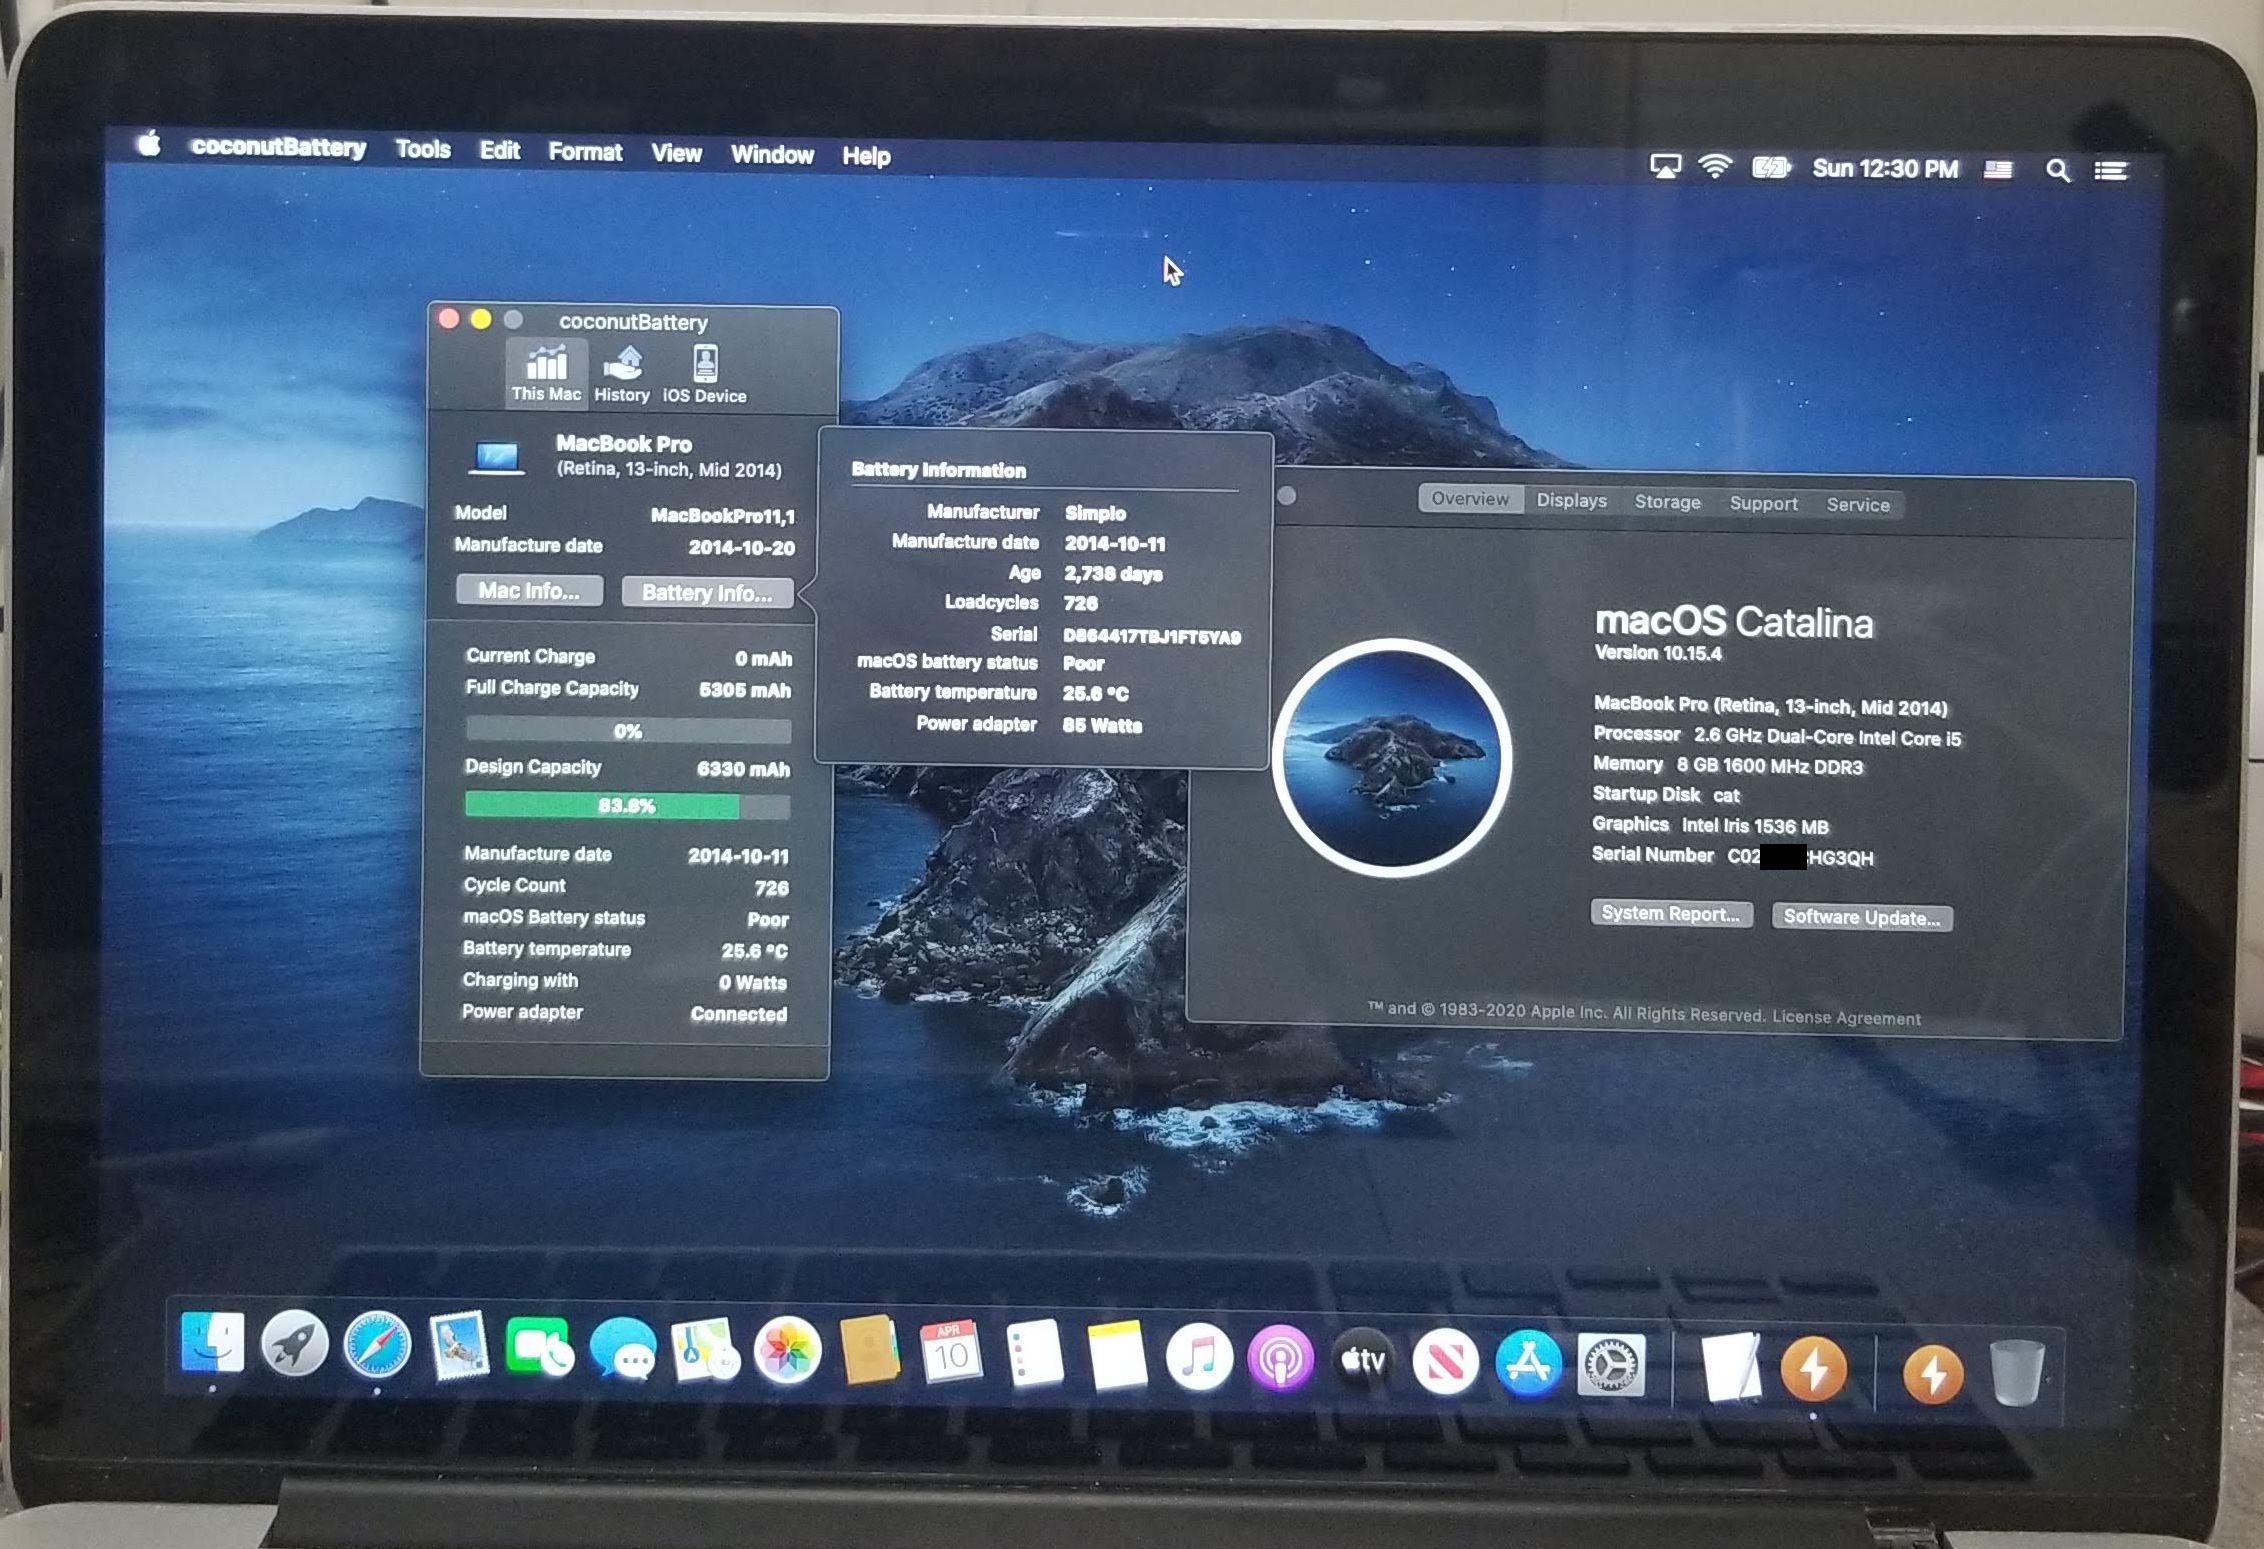This screenshot has width=2264, height=1549.
Task: Click the Battery Info button
Action: pos(707,593)
